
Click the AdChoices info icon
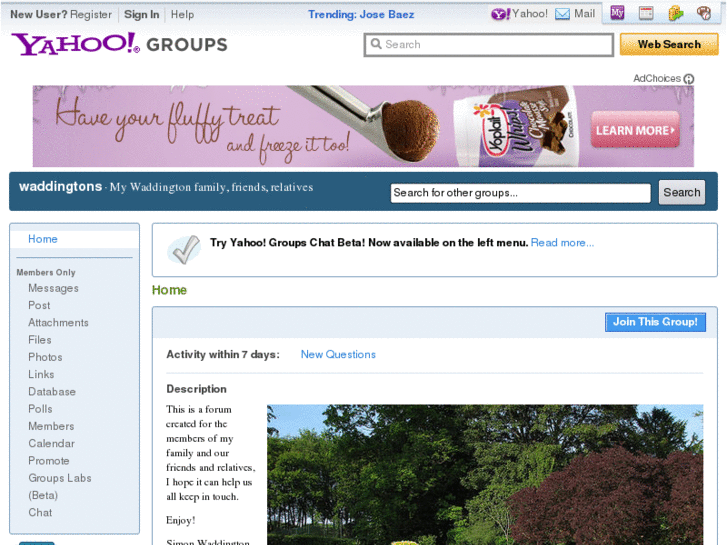689,79
